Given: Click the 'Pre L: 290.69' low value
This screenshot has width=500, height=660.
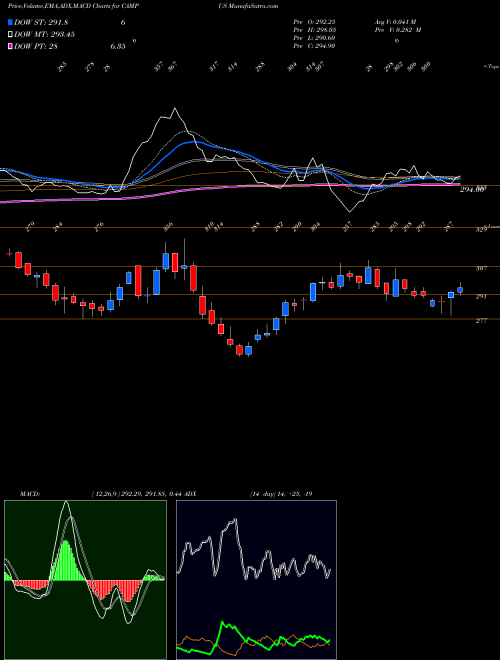Looking at the screenshot, I should click(x=314, y=38).
